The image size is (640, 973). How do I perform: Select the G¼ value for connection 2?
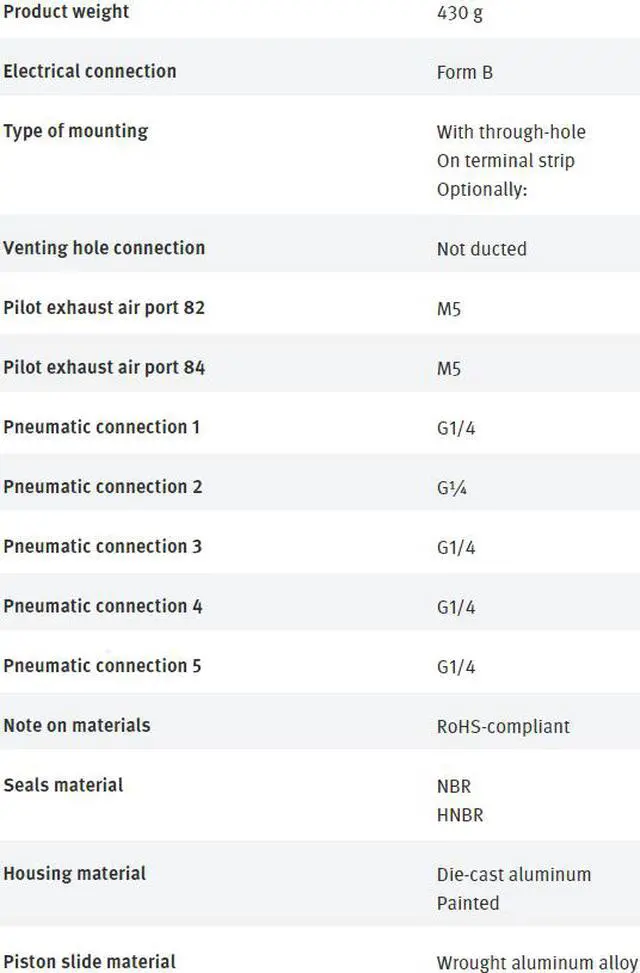(x=451, y=488)
